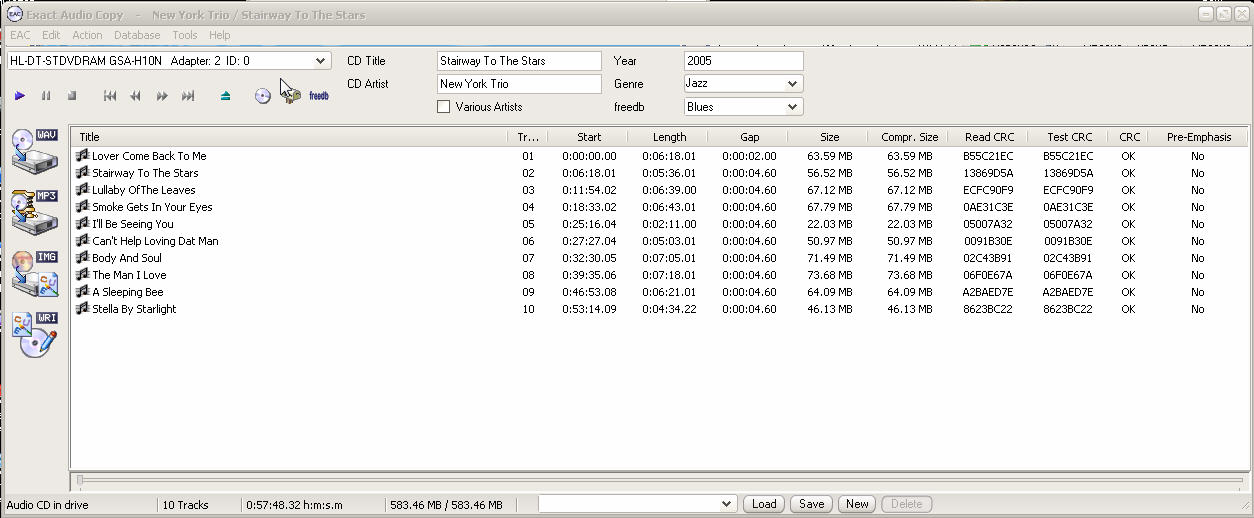
Task: Click the Load button
Action: 764,504
